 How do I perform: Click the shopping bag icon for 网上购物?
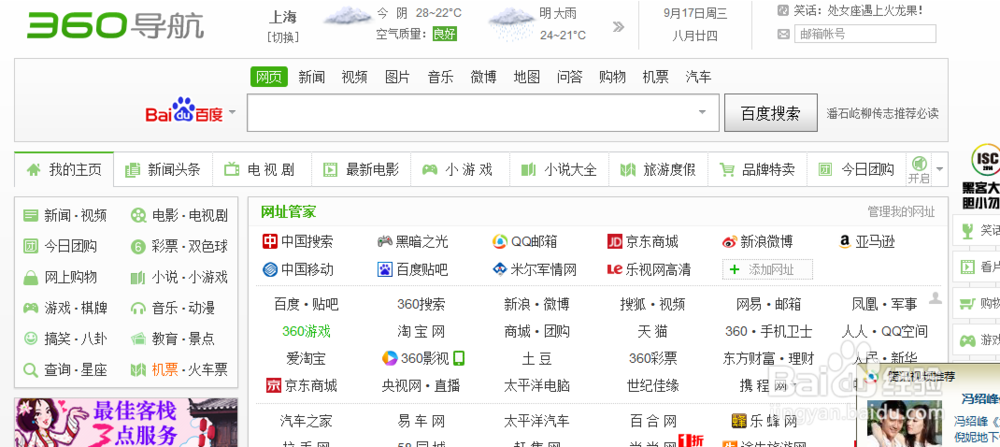tap(31, 277)
